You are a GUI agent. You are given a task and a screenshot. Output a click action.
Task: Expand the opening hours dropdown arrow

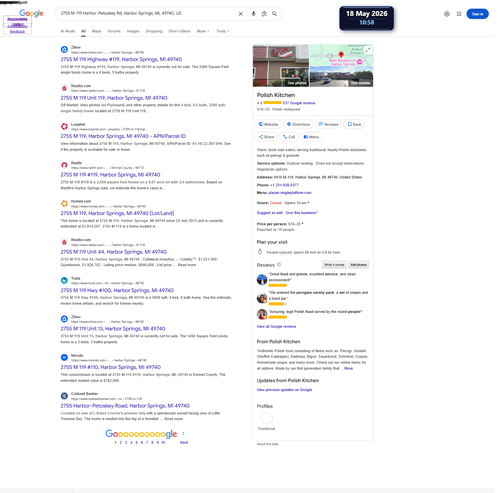tap(308, 203)
